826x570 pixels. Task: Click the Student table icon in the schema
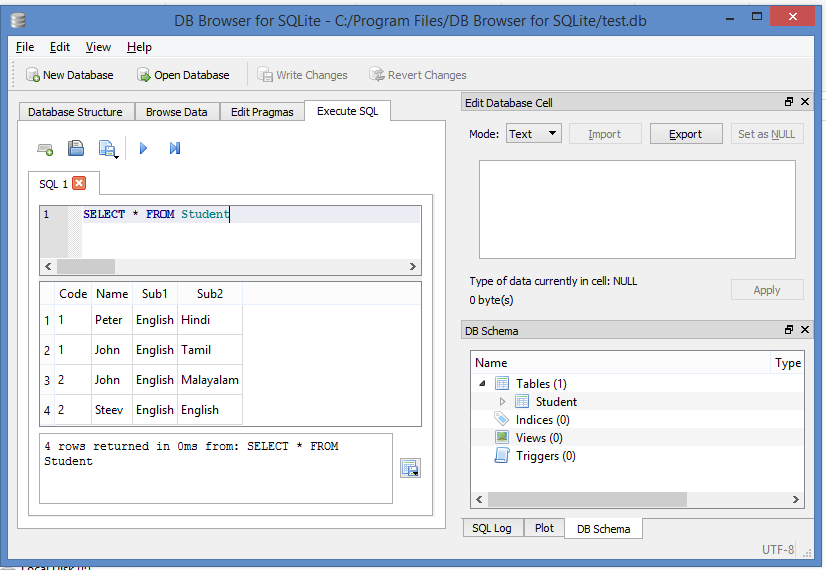[522, 401]
